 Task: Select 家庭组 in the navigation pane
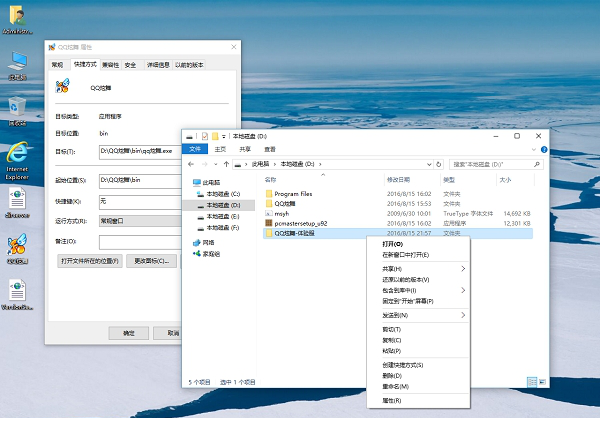tap(206, 254)
